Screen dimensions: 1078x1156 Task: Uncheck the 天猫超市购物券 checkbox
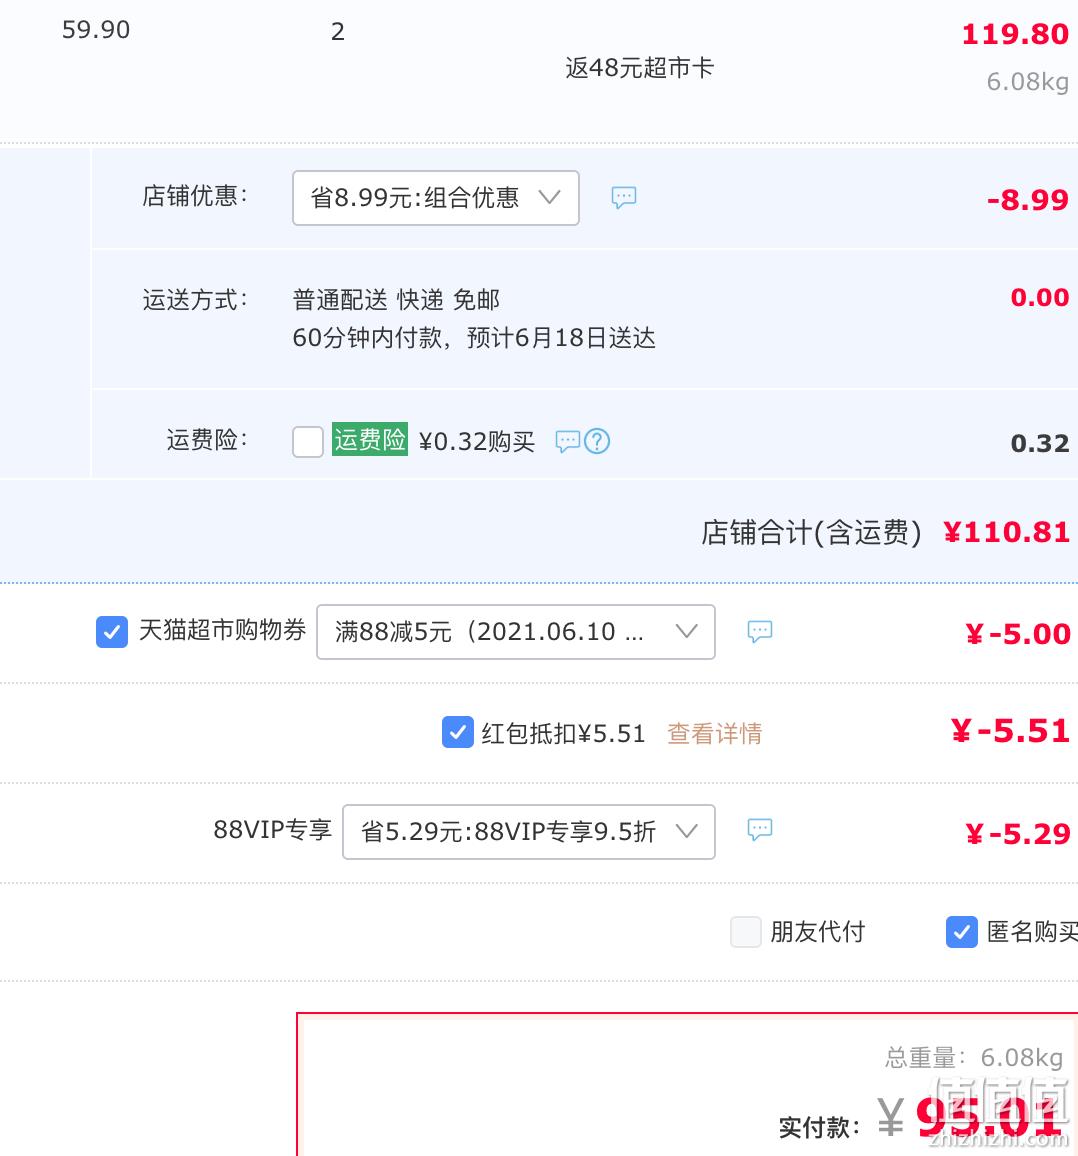point(112,632)
